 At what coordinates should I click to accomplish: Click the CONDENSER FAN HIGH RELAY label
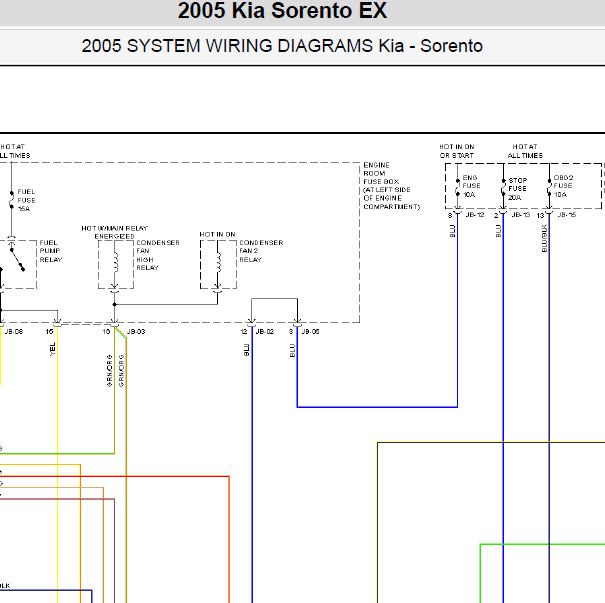[158, 255]
